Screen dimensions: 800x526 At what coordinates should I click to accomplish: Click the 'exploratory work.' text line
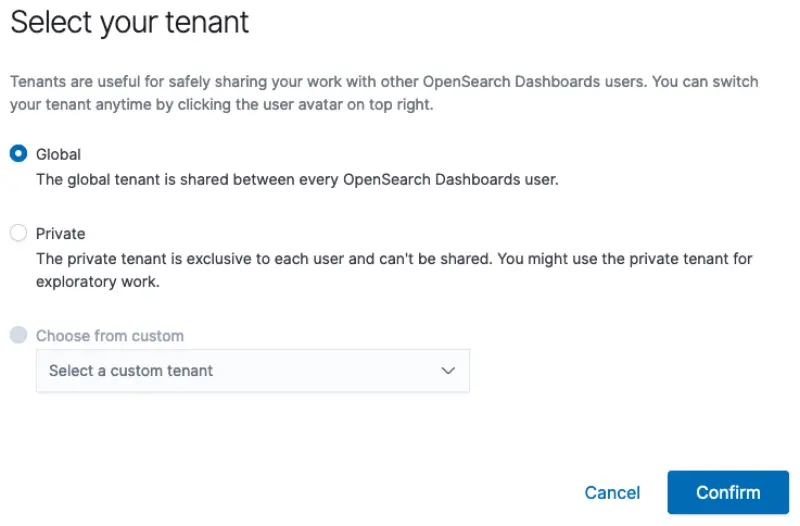click(98, 282)
